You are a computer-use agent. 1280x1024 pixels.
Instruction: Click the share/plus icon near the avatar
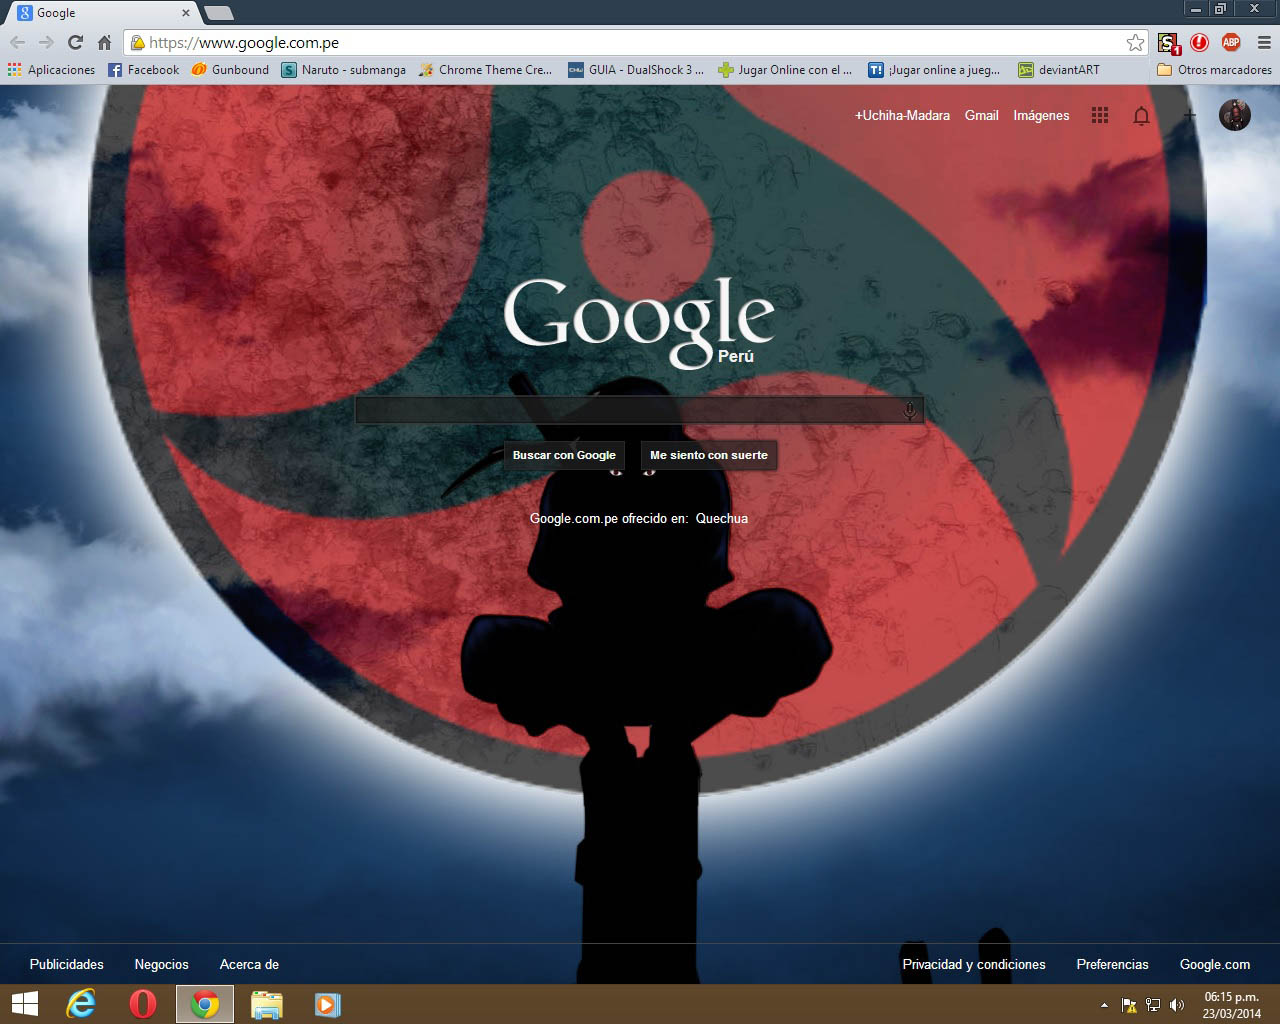click(x=1189, y=115)
